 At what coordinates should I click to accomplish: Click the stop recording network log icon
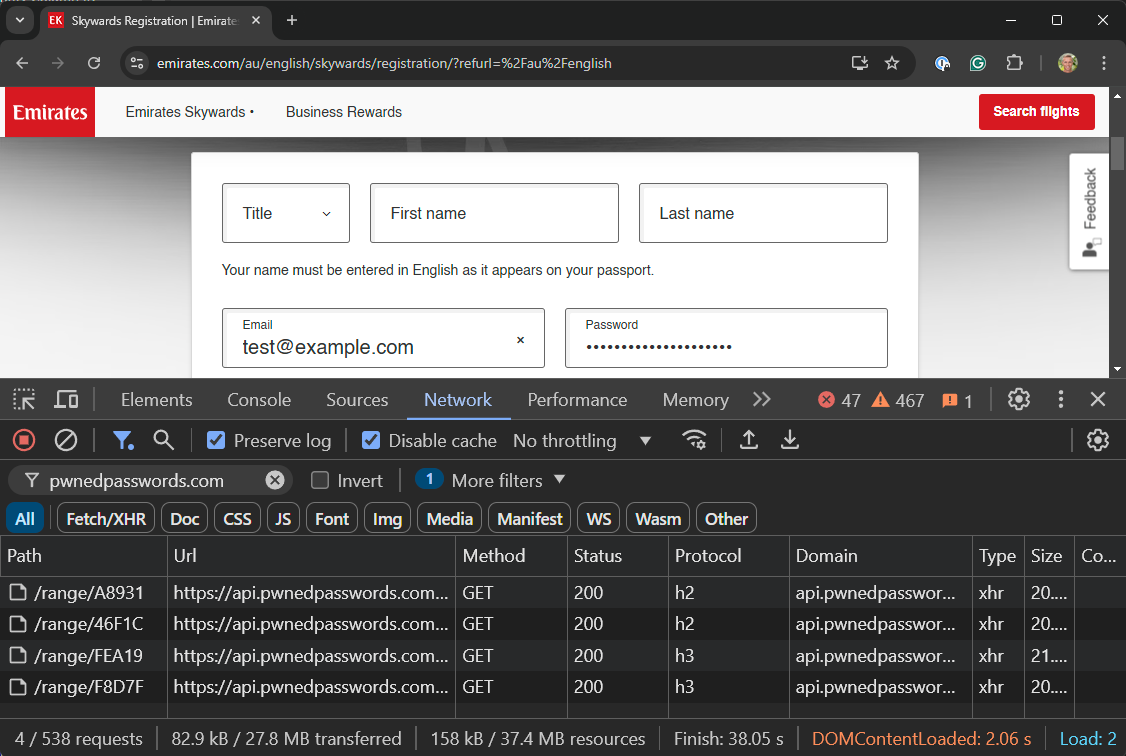[x=24, y=440]
